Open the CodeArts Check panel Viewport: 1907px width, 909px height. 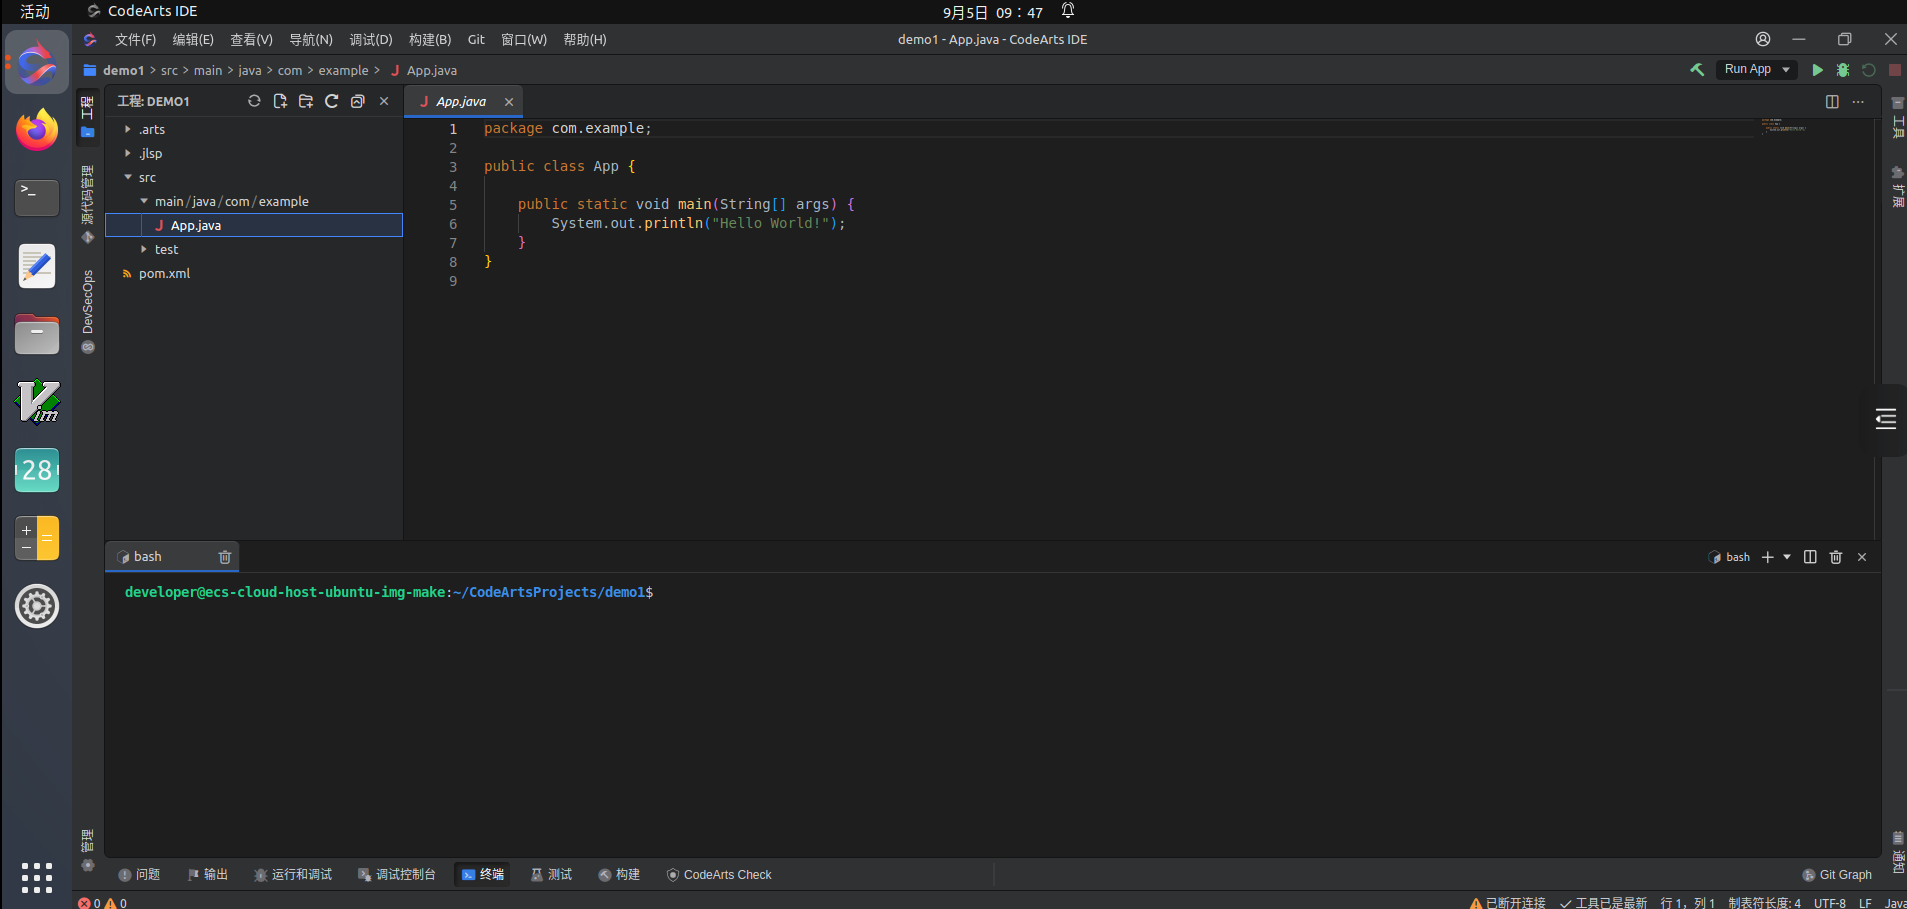click(719, 875)
